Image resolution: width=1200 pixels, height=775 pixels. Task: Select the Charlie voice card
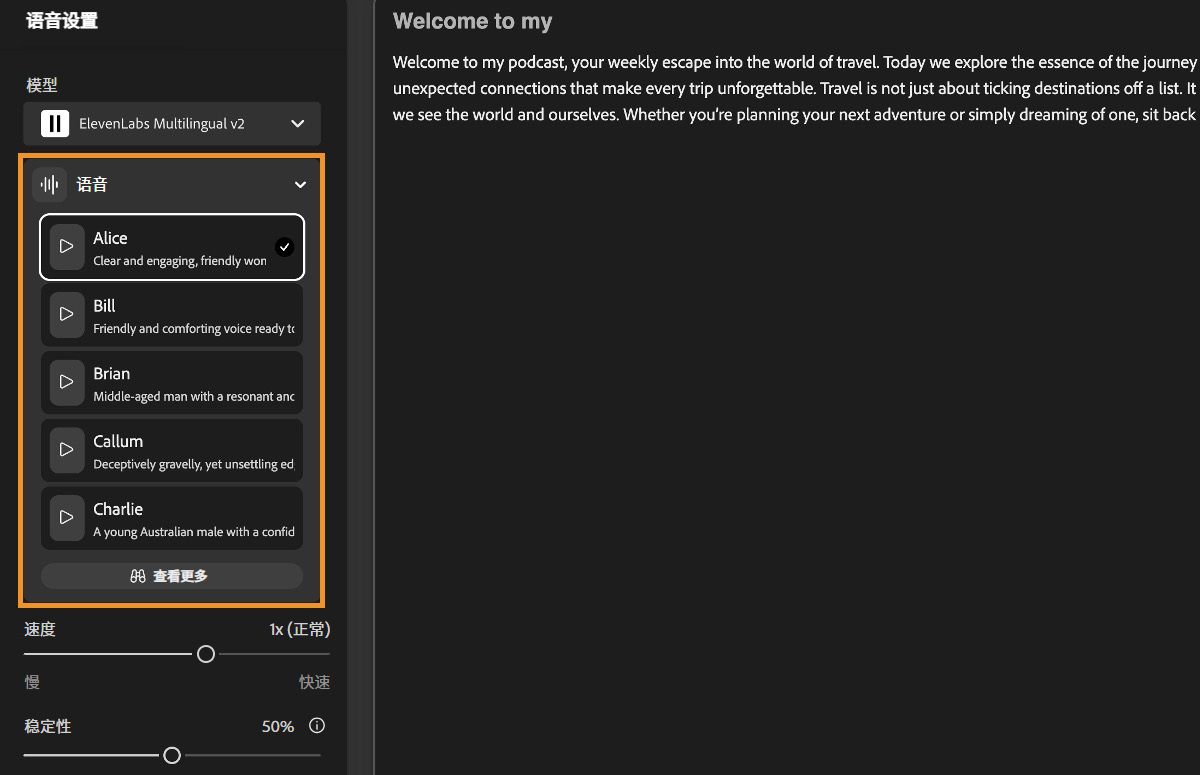(190, 517)
